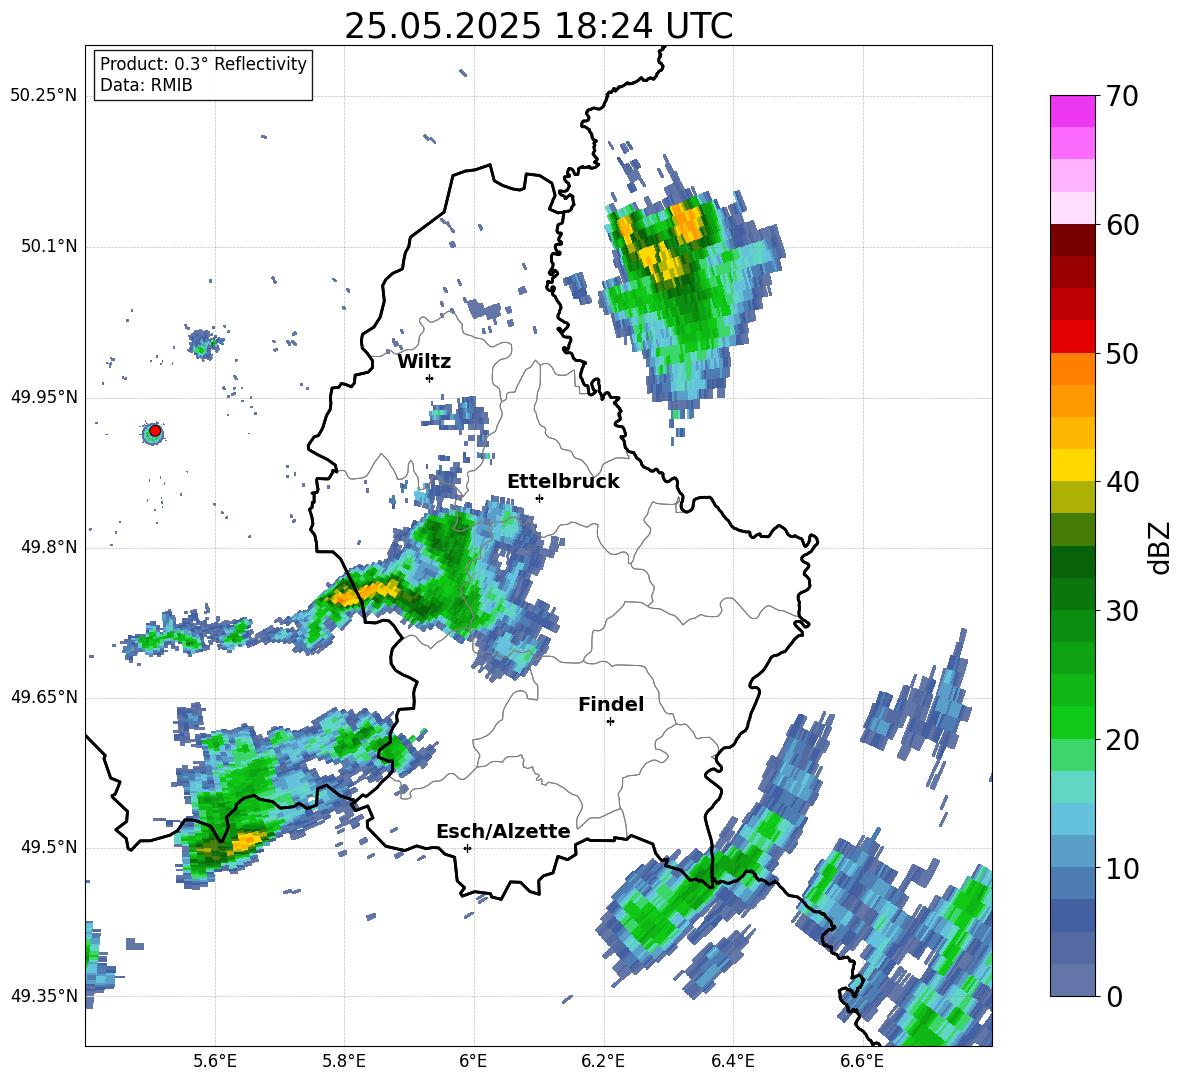This screenshot has width=1184, height=1081.
Task: Click the colorbar tick label 70
Action: coord(1122,96)
